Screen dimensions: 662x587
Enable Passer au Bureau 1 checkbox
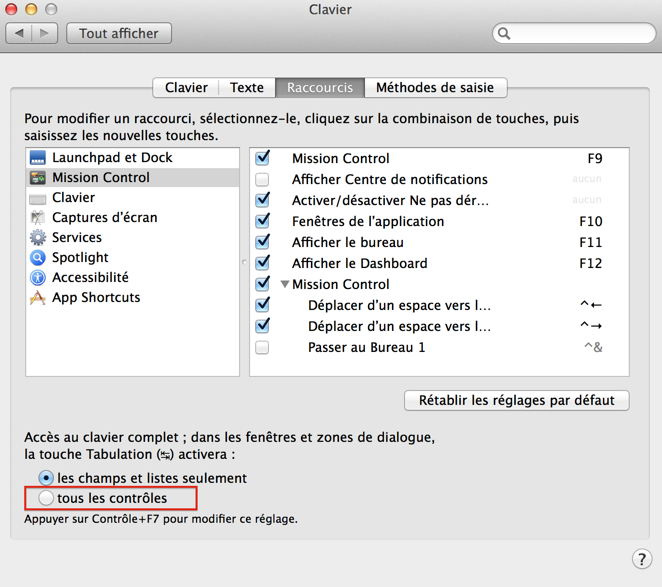(262, 348)
